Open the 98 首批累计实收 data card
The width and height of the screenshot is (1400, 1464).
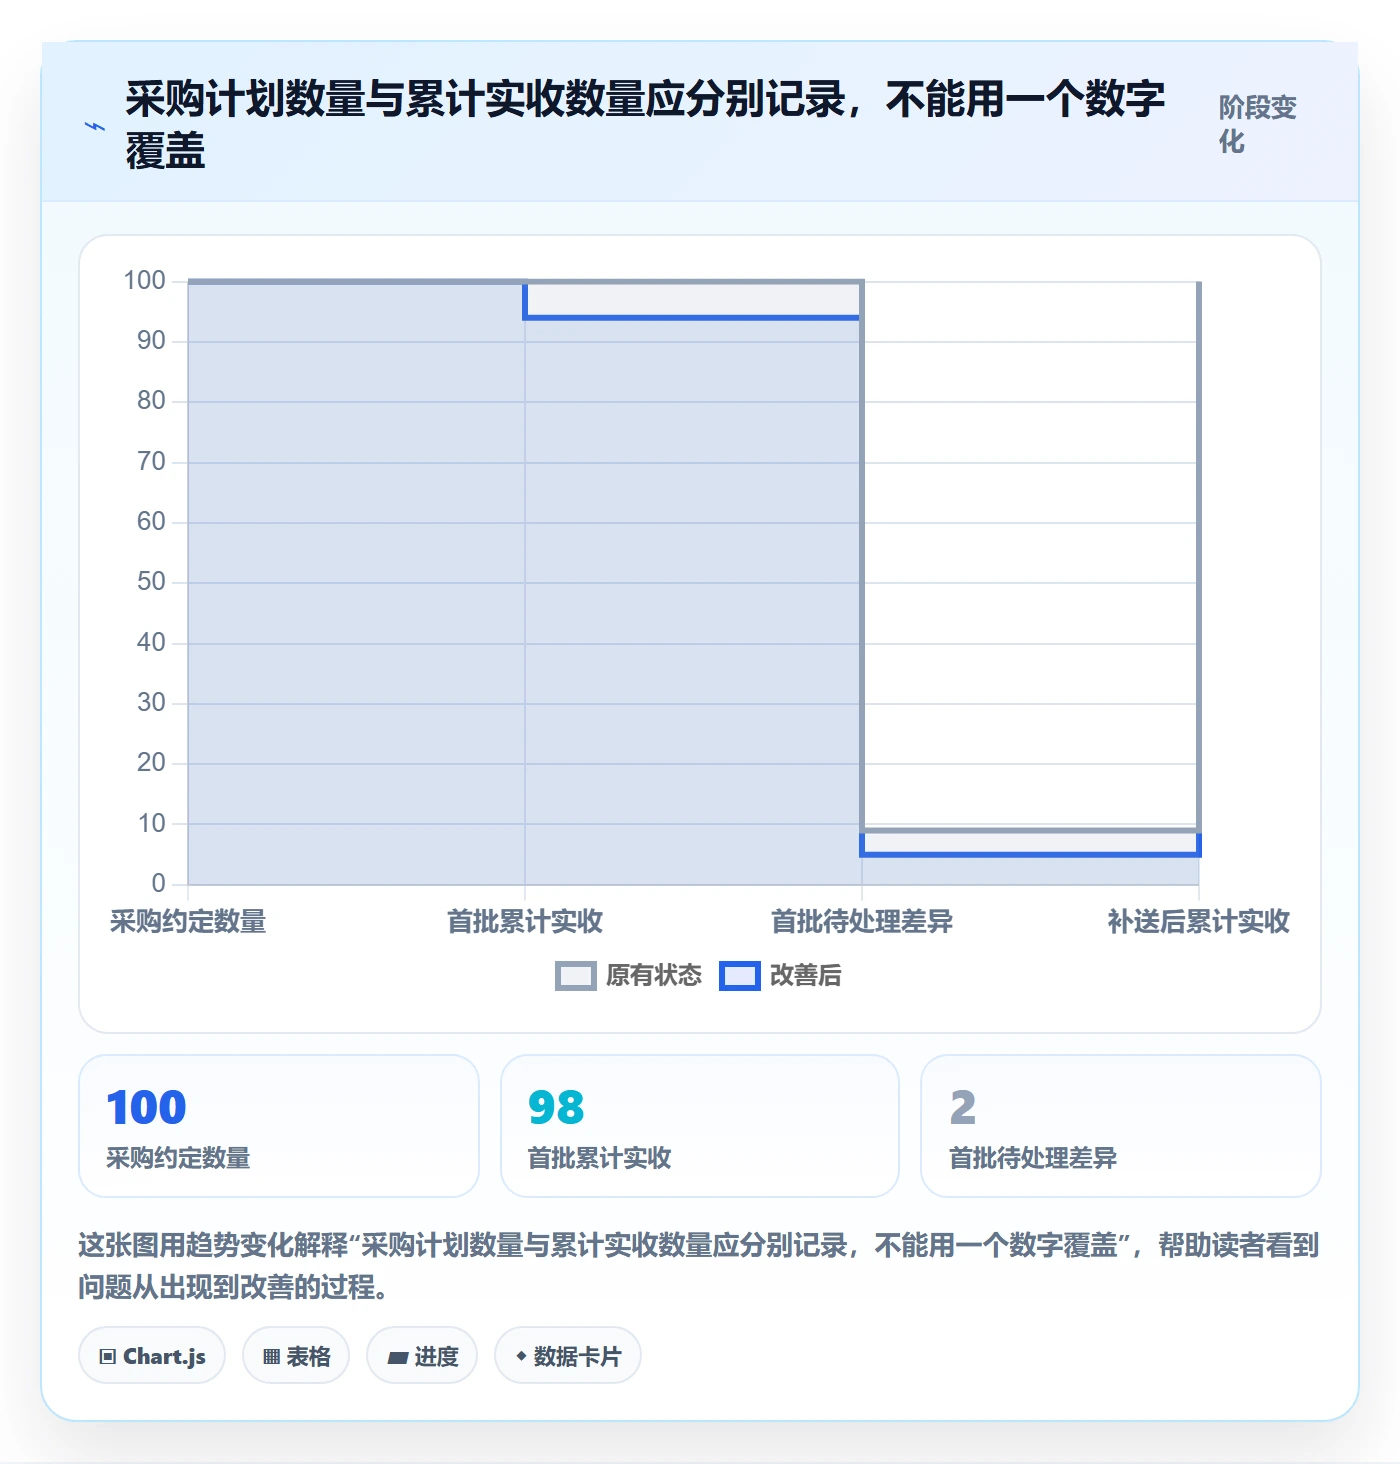pos(700,1126)
